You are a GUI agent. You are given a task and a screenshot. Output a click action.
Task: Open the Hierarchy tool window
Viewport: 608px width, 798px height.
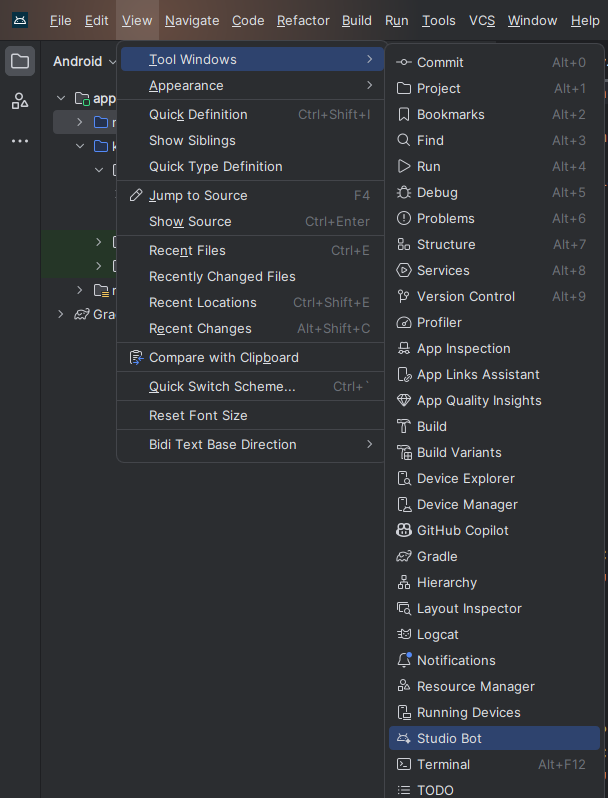494,582
